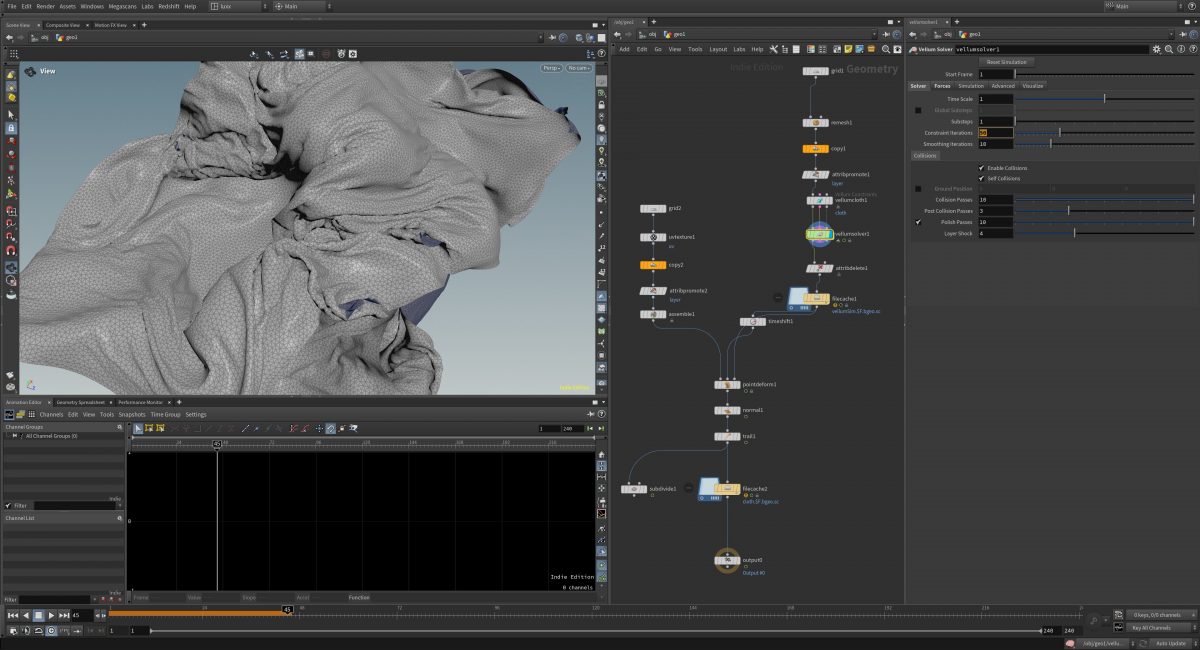
Task: Jump to first frame in playbar
Action: coord(12,615)
